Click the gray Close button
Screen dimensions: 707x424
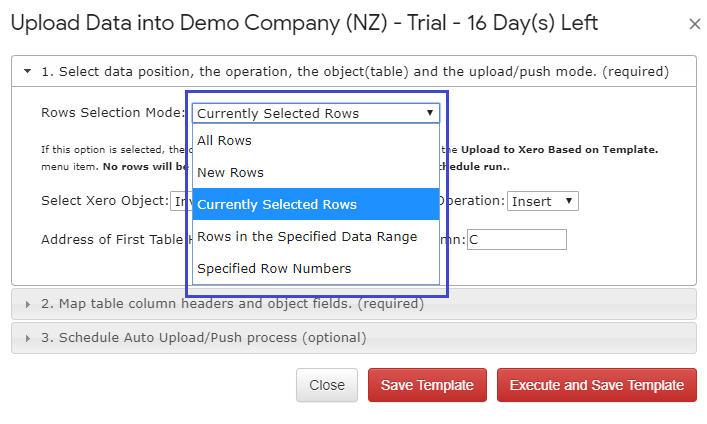327,385
